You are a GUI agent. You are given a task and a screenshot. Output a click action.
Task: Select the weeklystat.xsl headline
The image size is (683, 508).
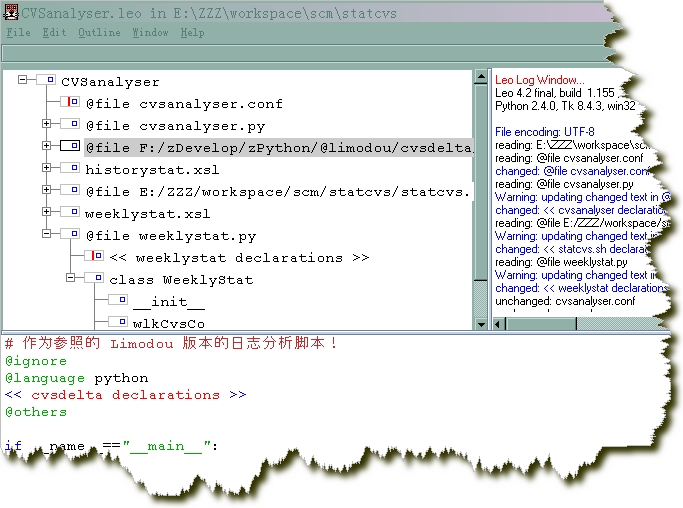tap(147, 214)
